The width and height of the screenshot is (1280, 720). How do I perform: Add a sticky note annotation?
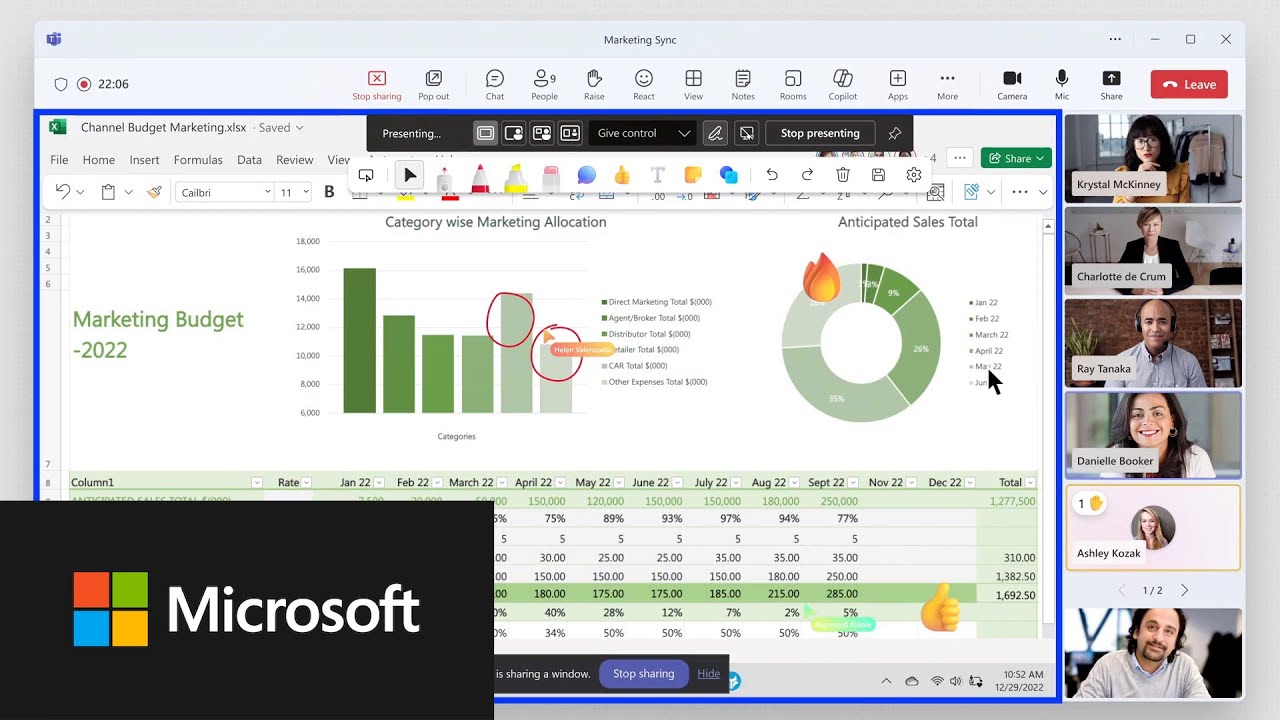(692, 175)
